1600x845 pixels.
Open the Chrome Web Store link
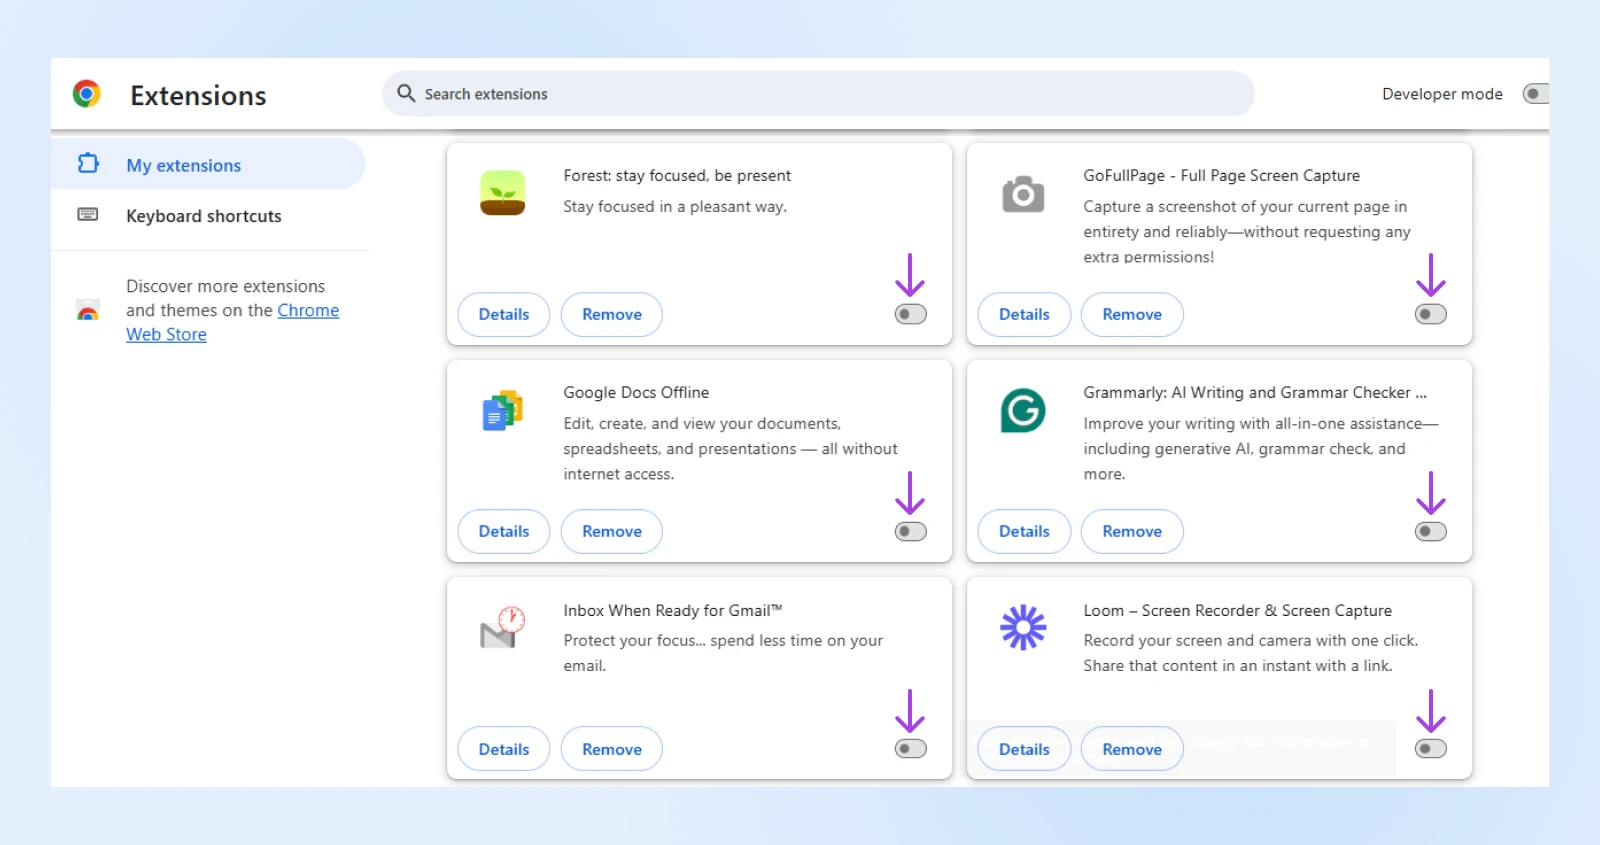tap(232, 322)
